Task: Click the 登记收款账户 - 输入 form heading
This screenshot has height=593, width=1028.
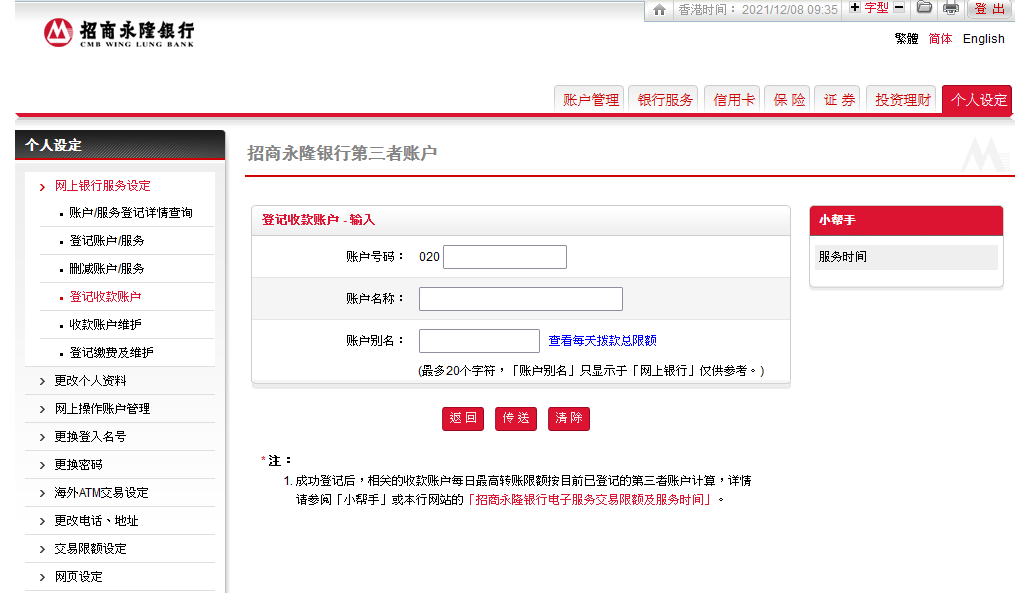Action: point(319,220)
